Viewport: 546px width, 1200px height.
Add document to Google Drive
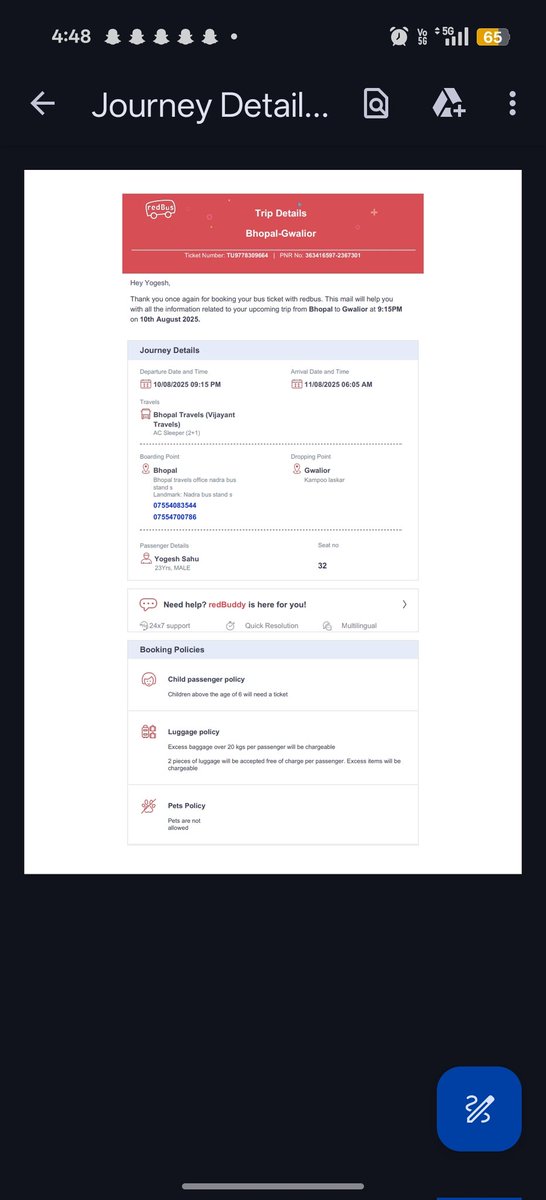coord(447,104)
